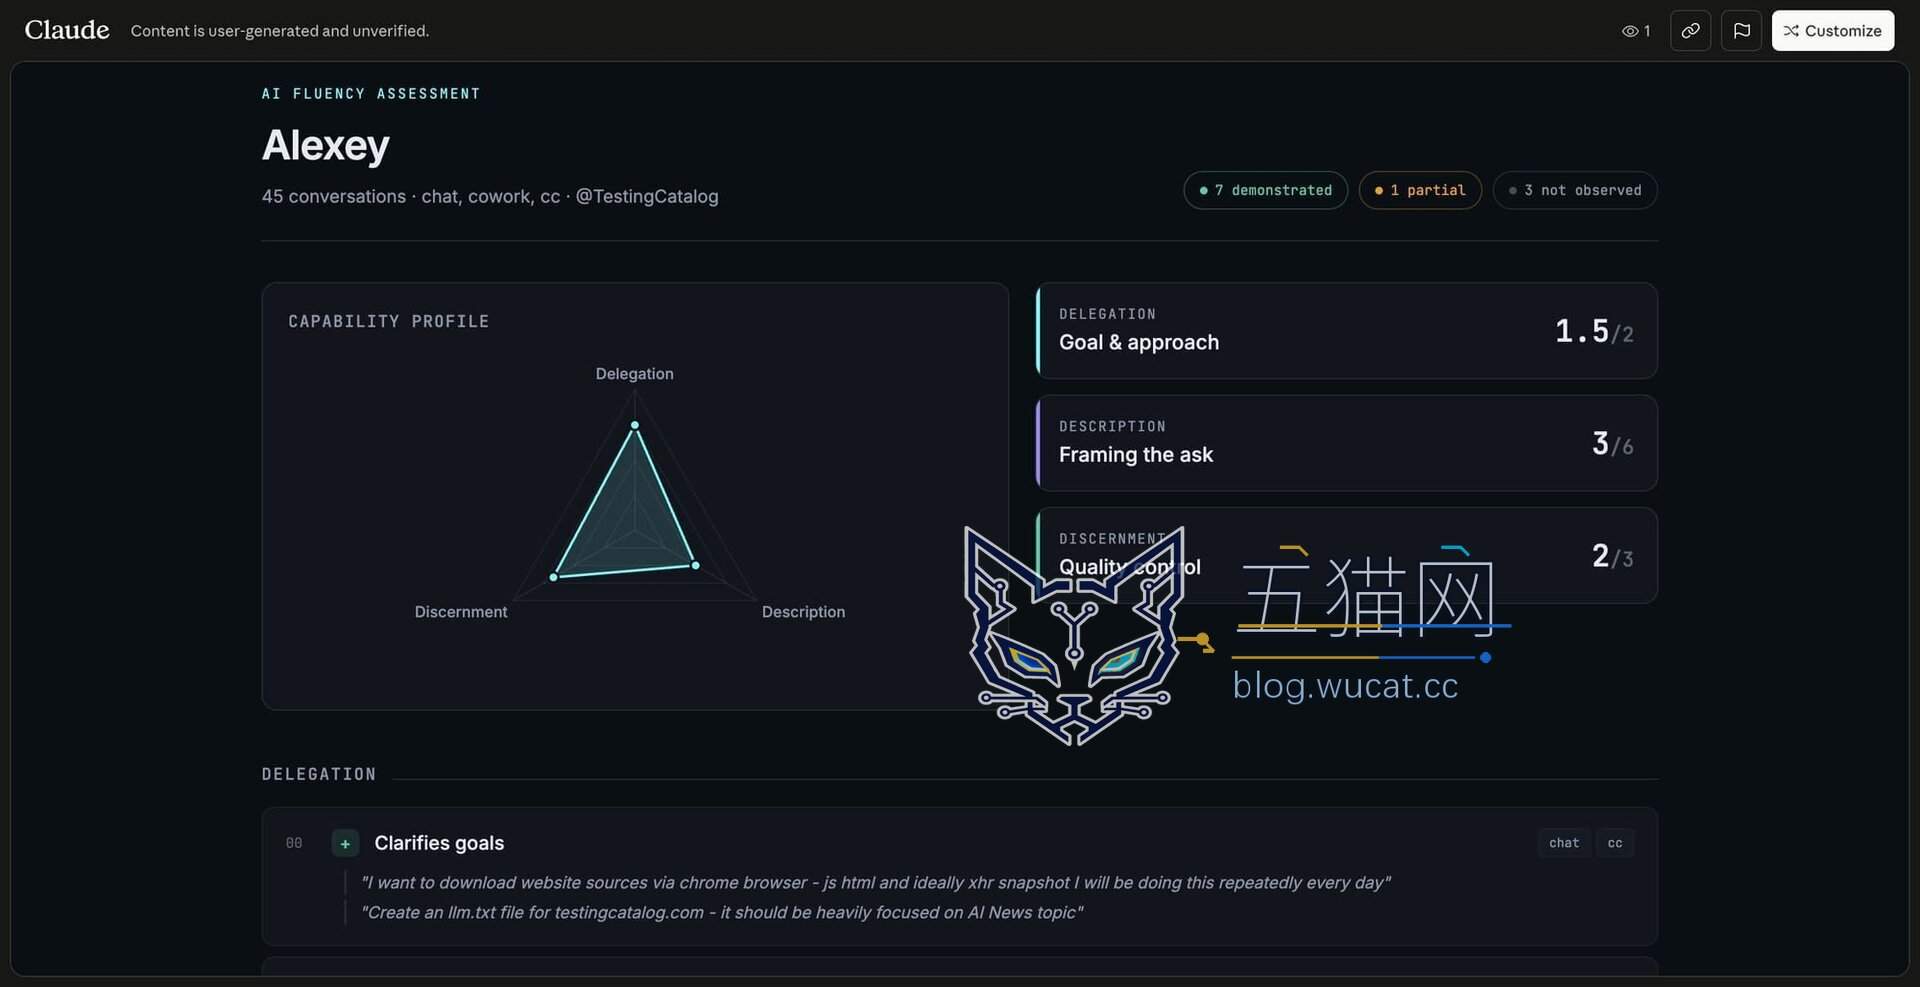
Task: Click the Discernment label on radar chart
Action: (x=461, y=612)
